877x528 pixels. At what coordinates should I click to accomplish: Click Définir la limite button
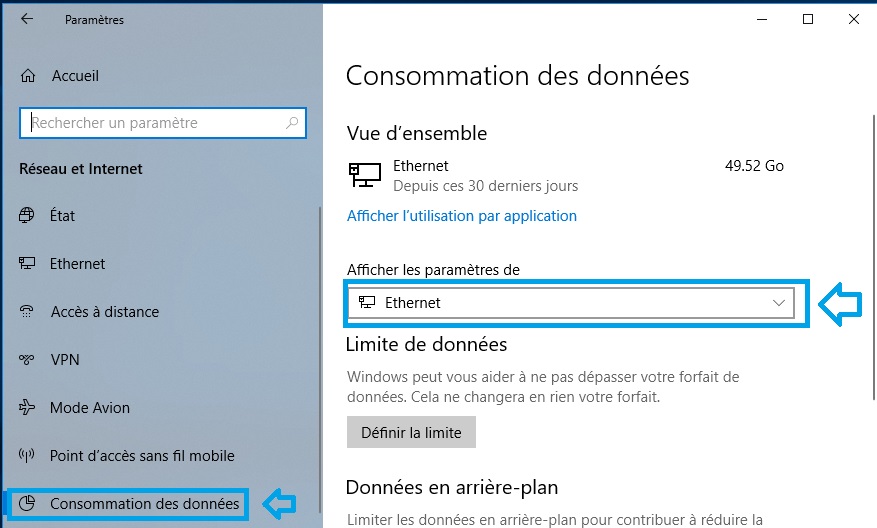point(411,433)
